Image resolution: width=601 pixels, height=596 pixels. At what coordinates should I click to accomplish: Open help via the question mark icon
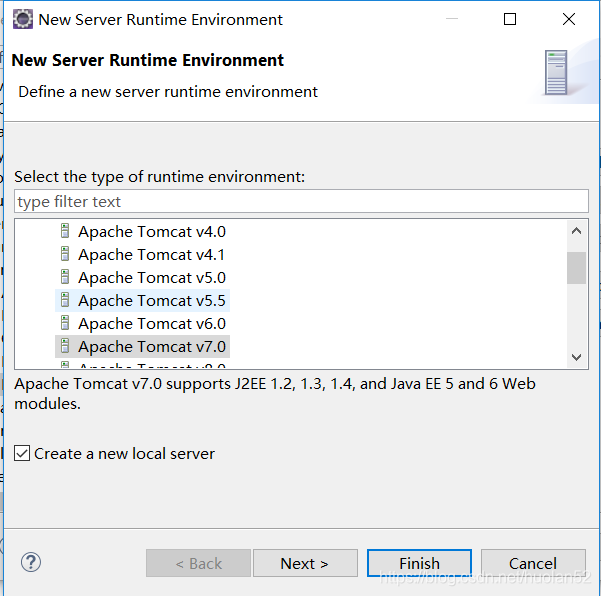pos(31,562)
